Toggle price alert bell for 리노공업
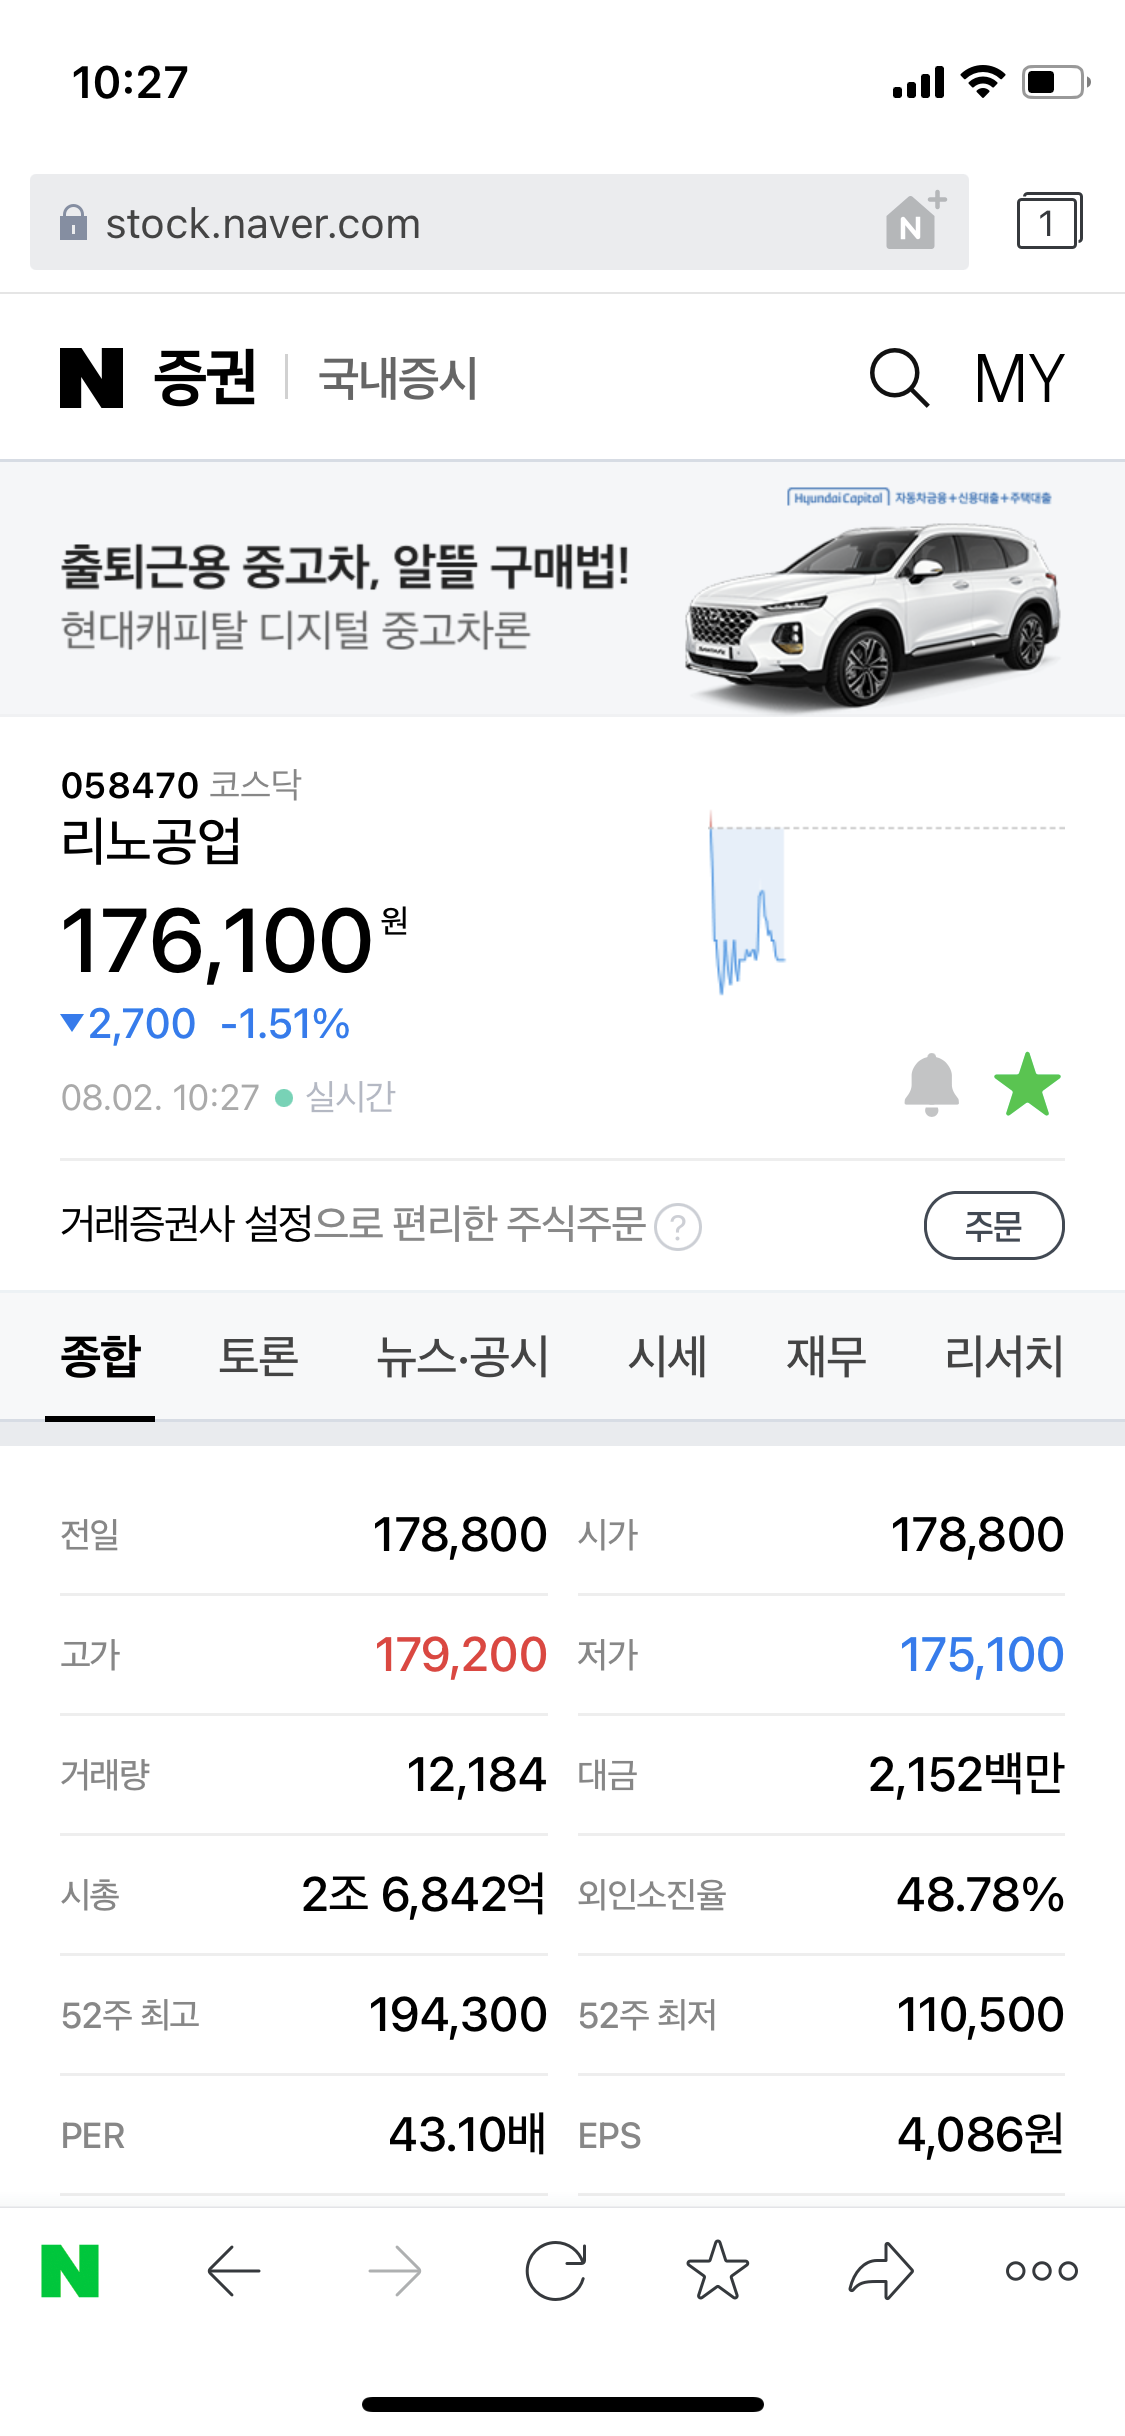The height and width of the screenshot is (2436, 1125). pyautogui.click(x=931, y=1084)
